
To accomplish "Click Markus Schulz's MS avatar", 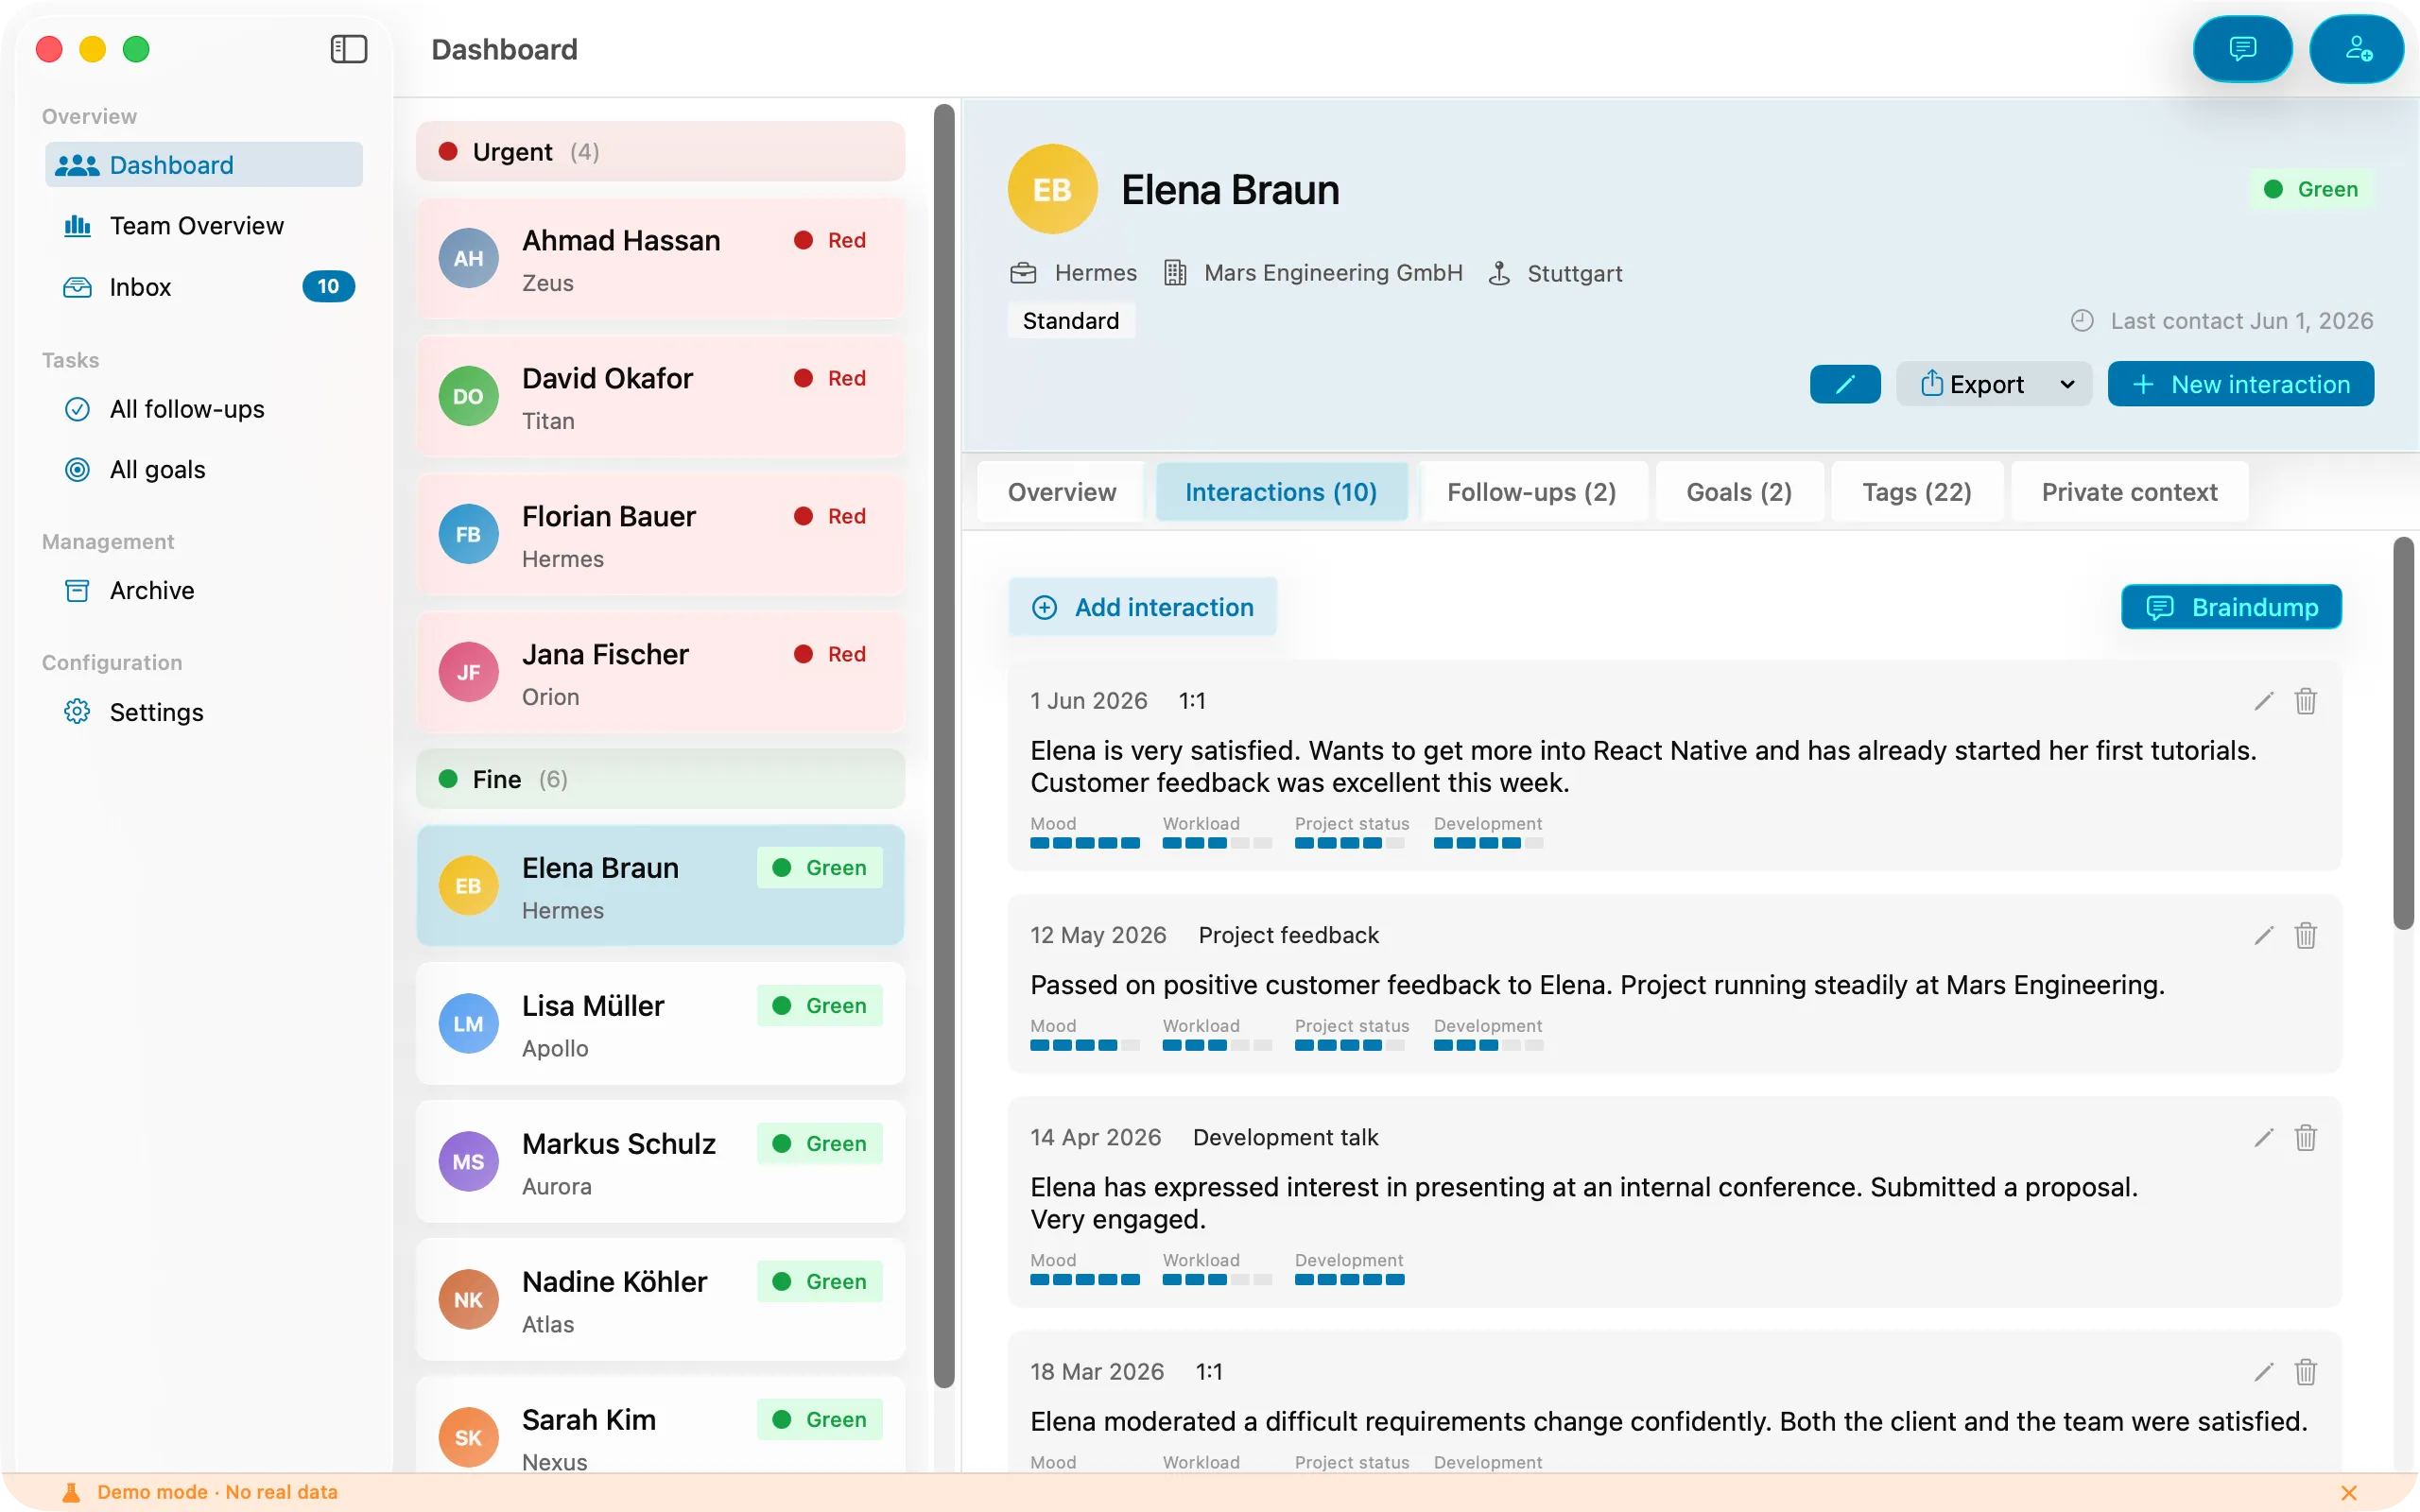I will 468,1162.
